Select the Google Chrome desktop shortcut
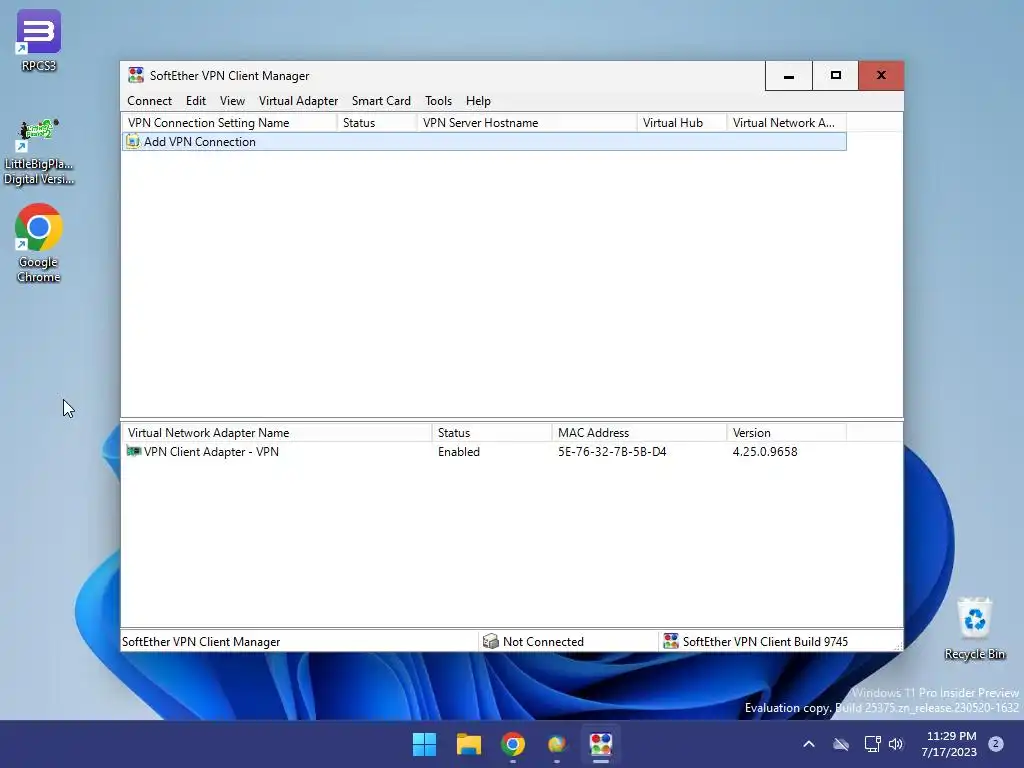 point(39,244)
